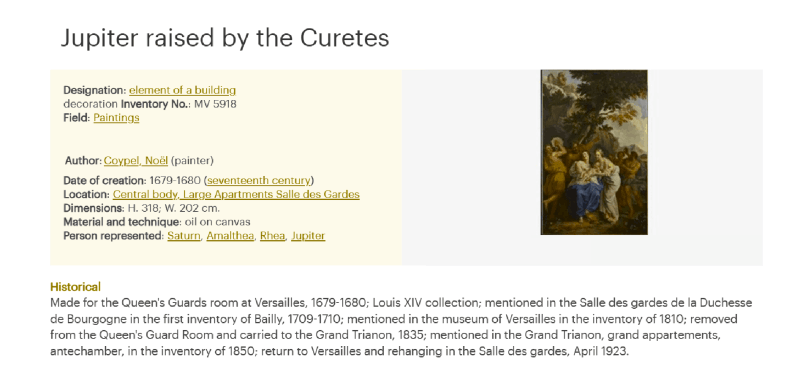Open the Amalthea person link
The image size is (800, 392).
point(230,236)
